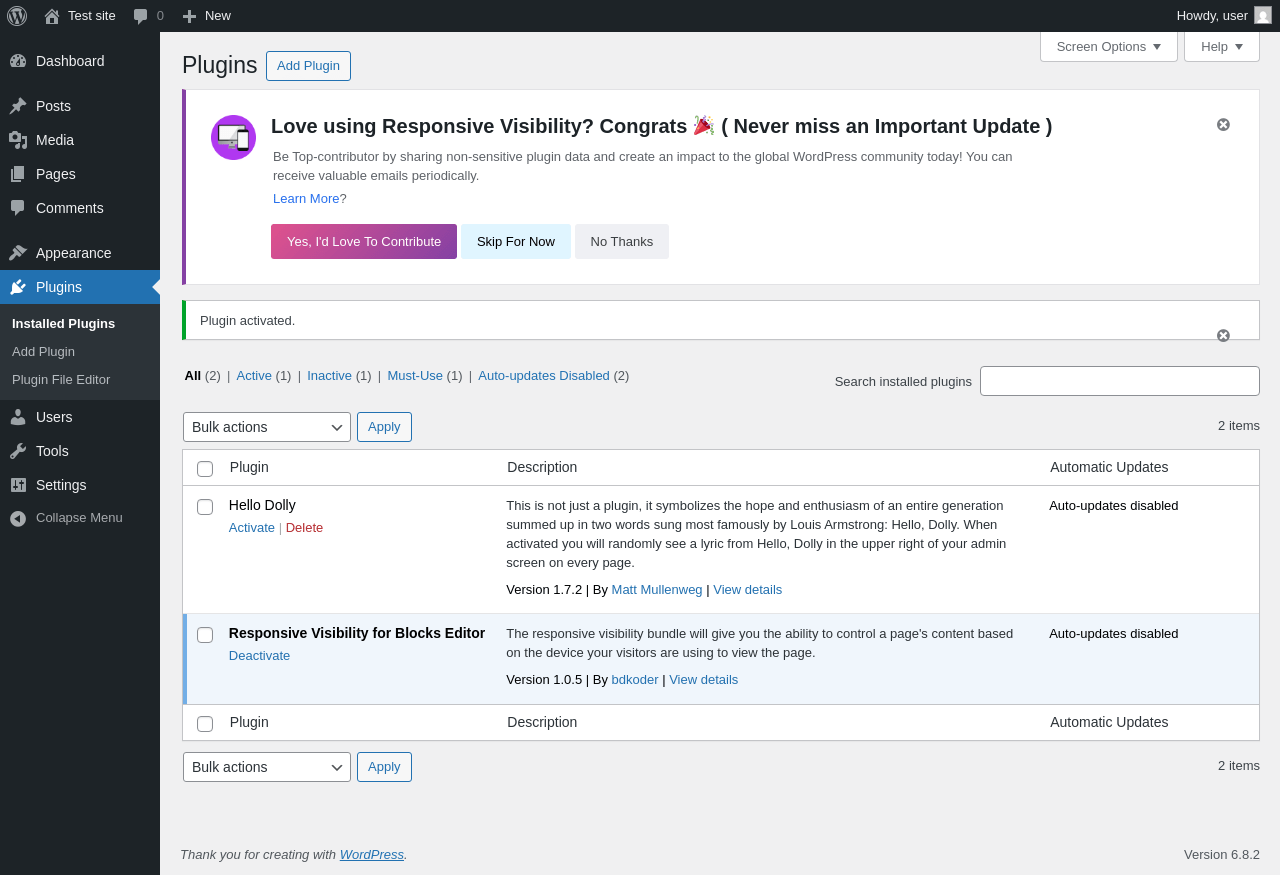Click Version 6.8.2 footer text
1280x875 pixels.
[x=1222, y=854]
